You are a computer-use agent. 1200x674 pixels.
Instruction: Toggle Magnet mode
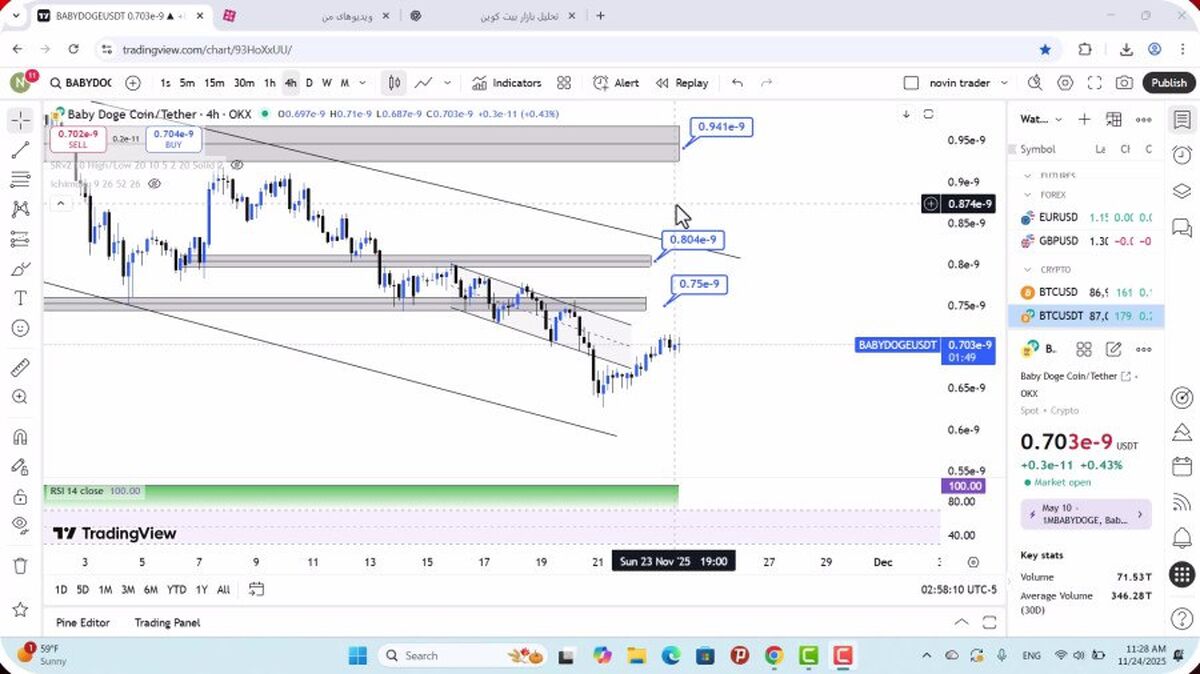(x=21, y=437)
